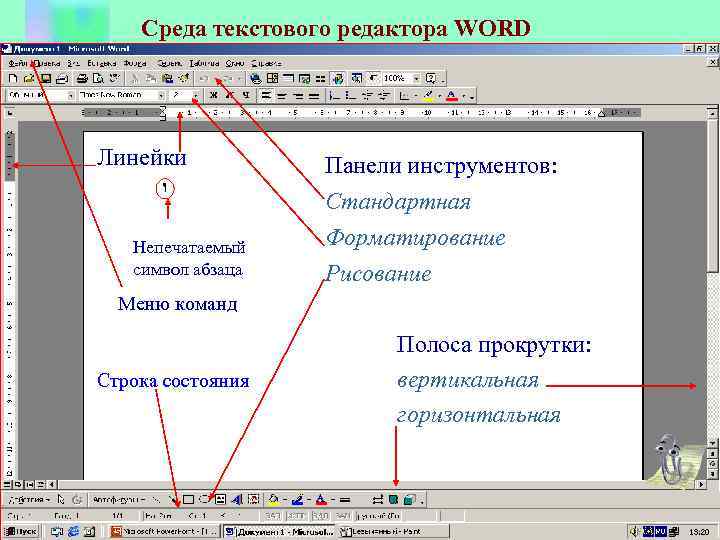Image resolution: width=720 pixels, height=540 pixels.
Task: Center the paragraph text
Action: (x=282, y=96)
